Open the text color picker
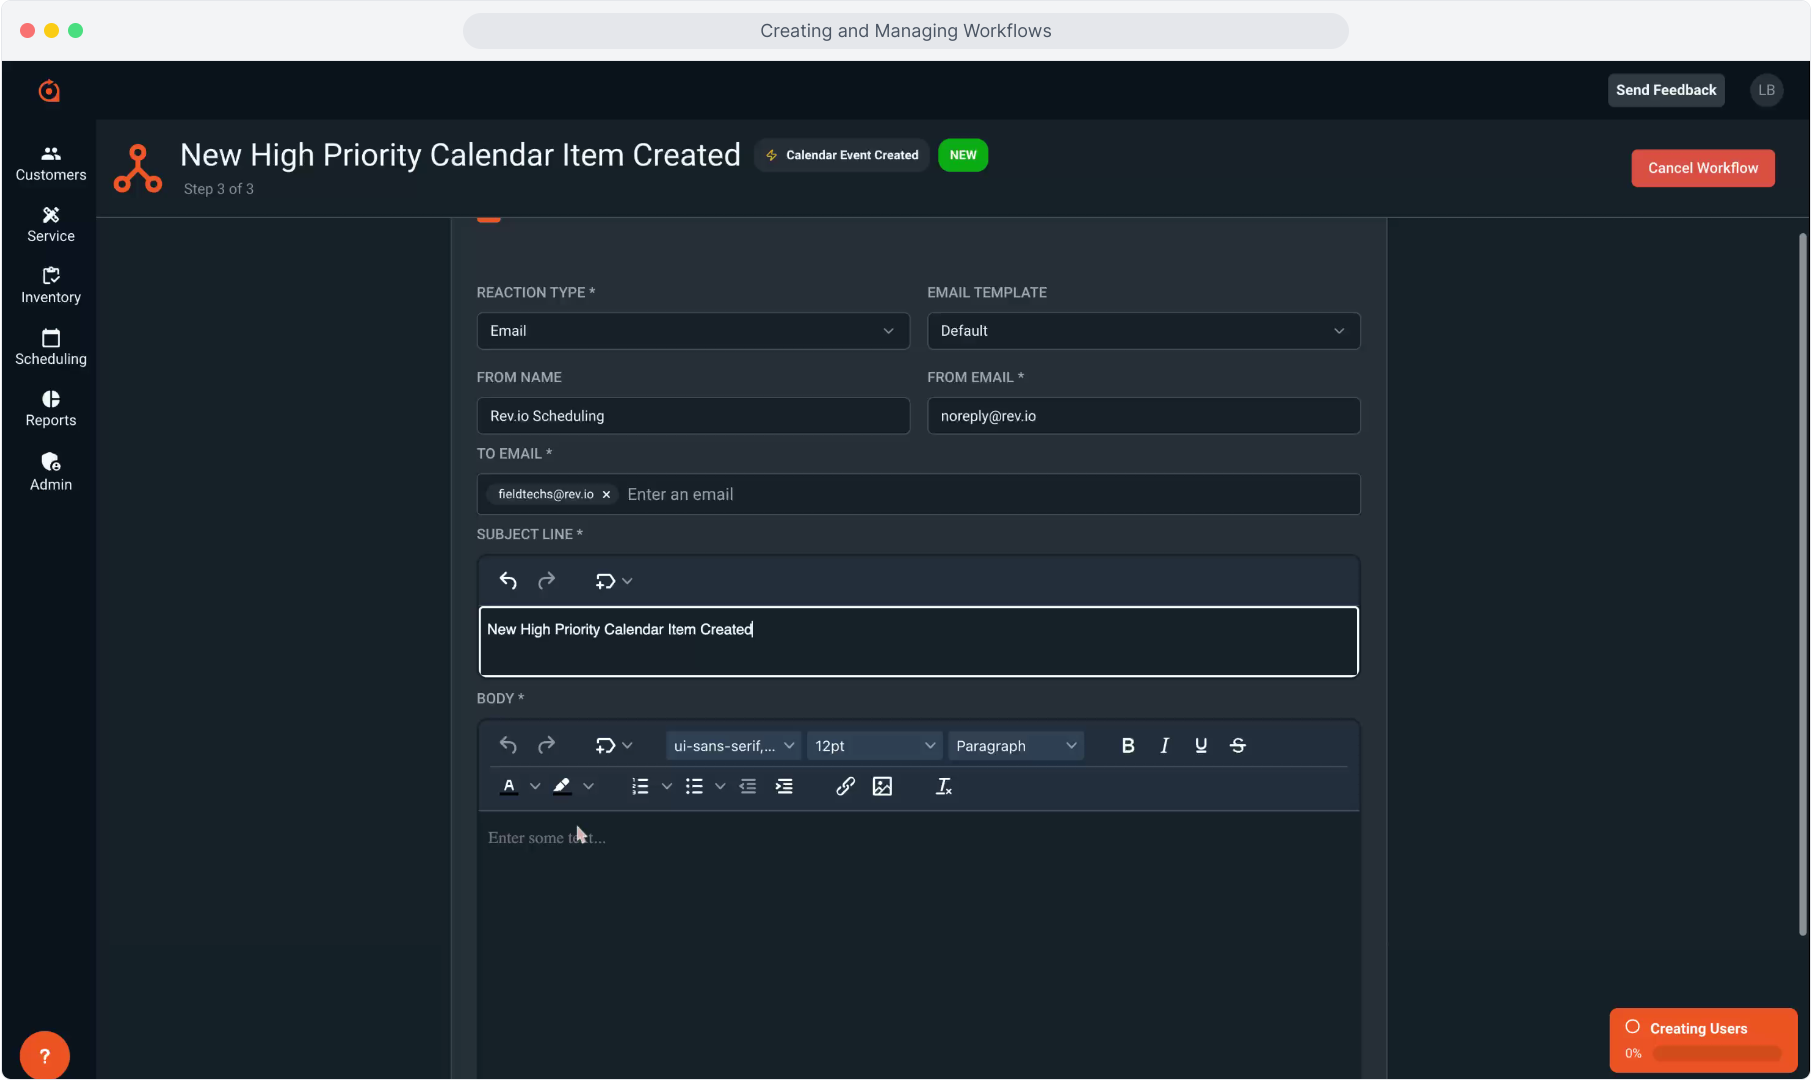 (509, 787)
